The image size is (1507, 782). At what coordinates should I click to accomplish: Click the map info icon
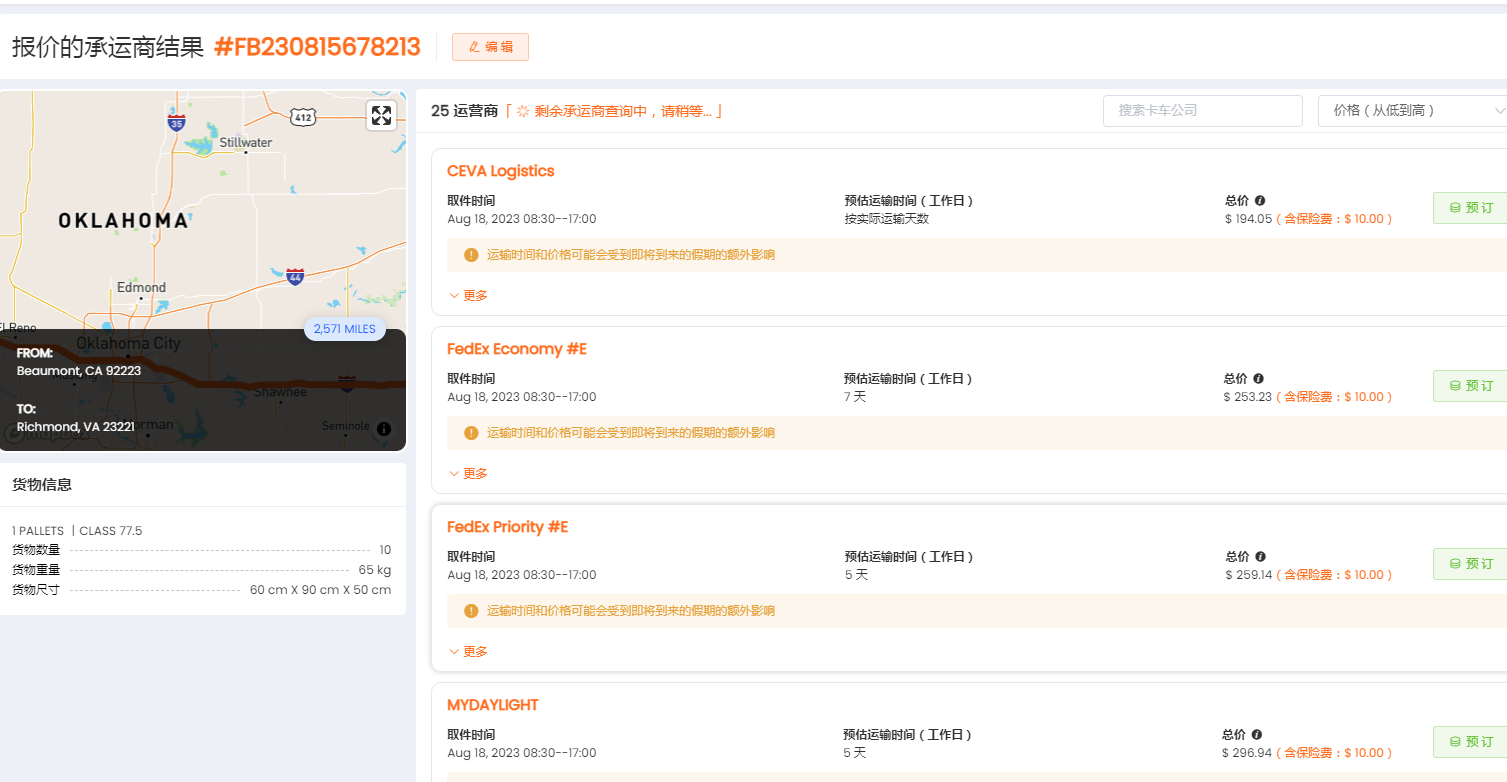point(384,428)
